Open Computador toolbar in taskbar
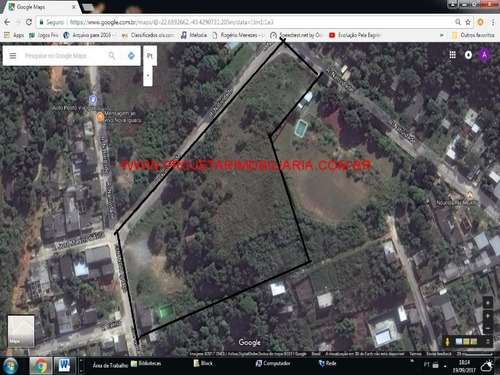500x375 pixels. tap(273, 363)
